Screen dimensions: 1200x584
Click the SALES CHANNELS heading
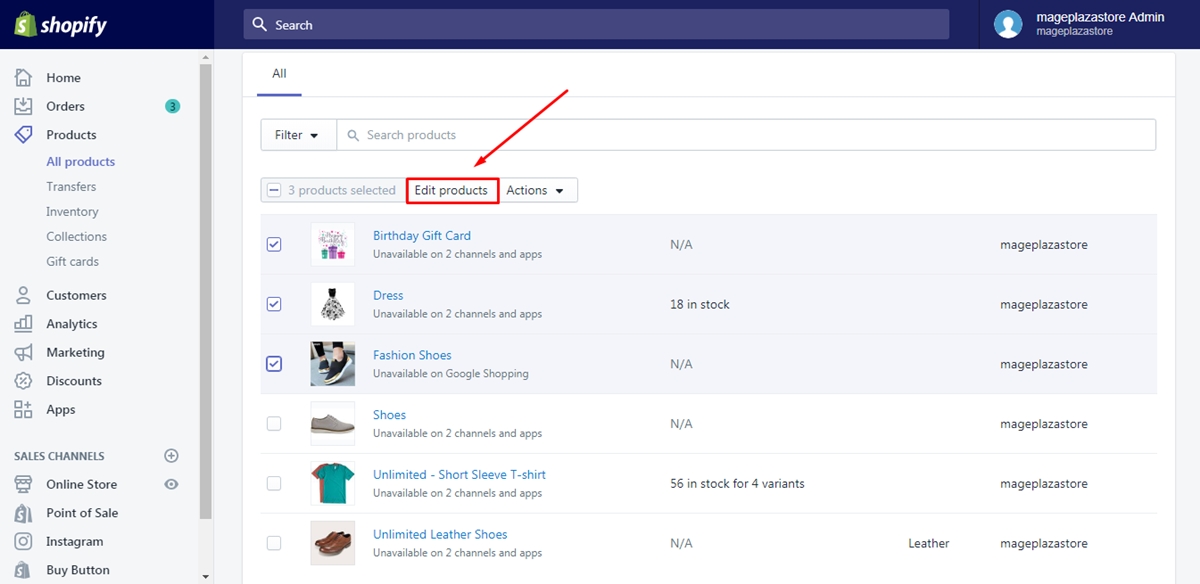pyautogui.click(x=59, y=456)
